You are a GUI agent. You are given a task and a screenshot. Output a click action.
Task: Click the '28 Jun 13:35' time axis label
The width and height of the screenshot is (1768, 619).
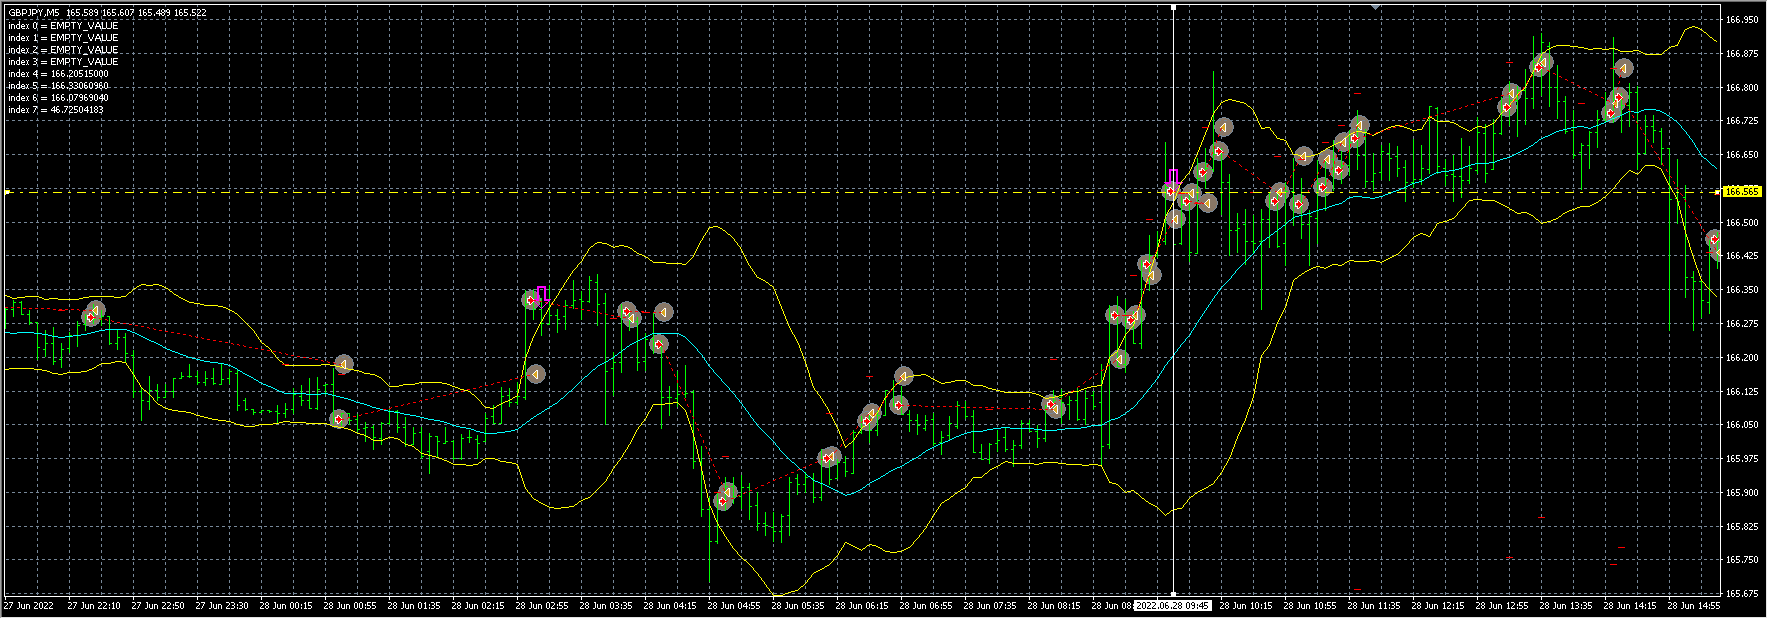click(x=1566, y=605)
